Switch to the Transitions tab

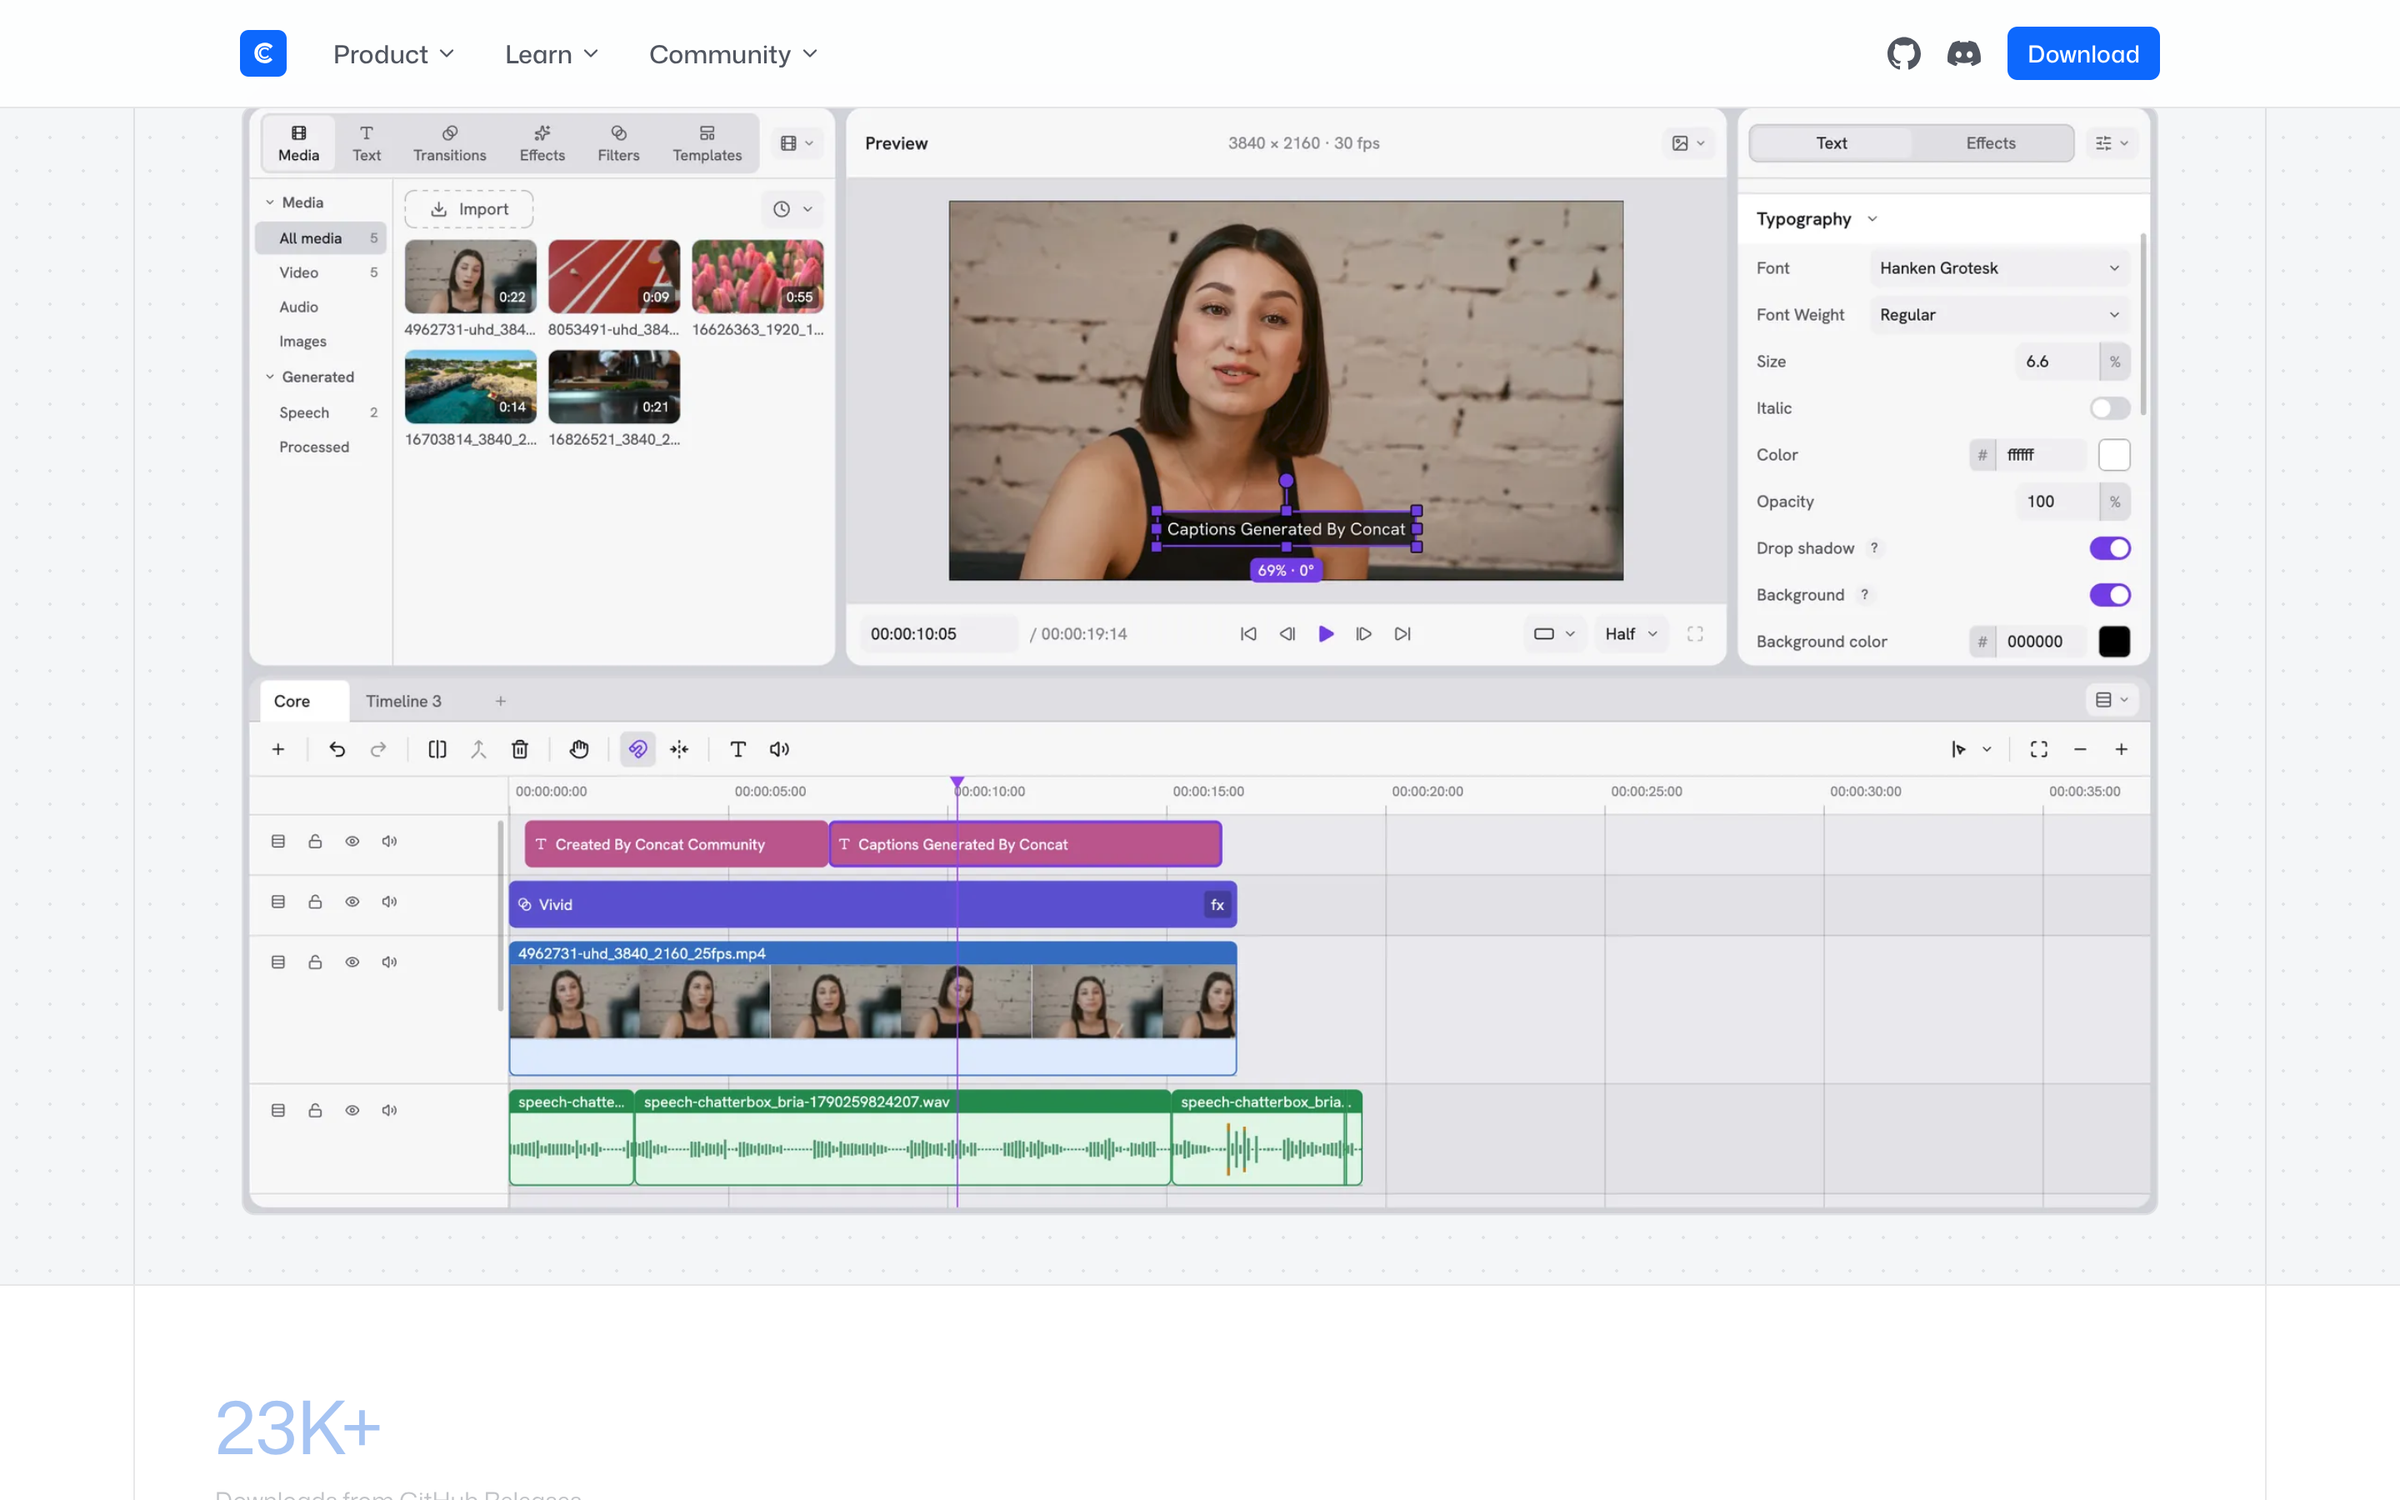[449, 143]
